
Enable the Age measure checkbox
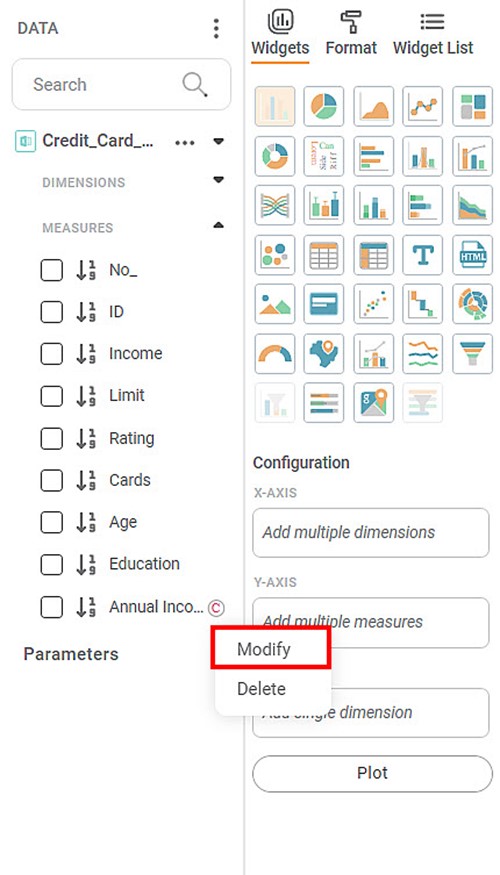[x=51, y=523]
